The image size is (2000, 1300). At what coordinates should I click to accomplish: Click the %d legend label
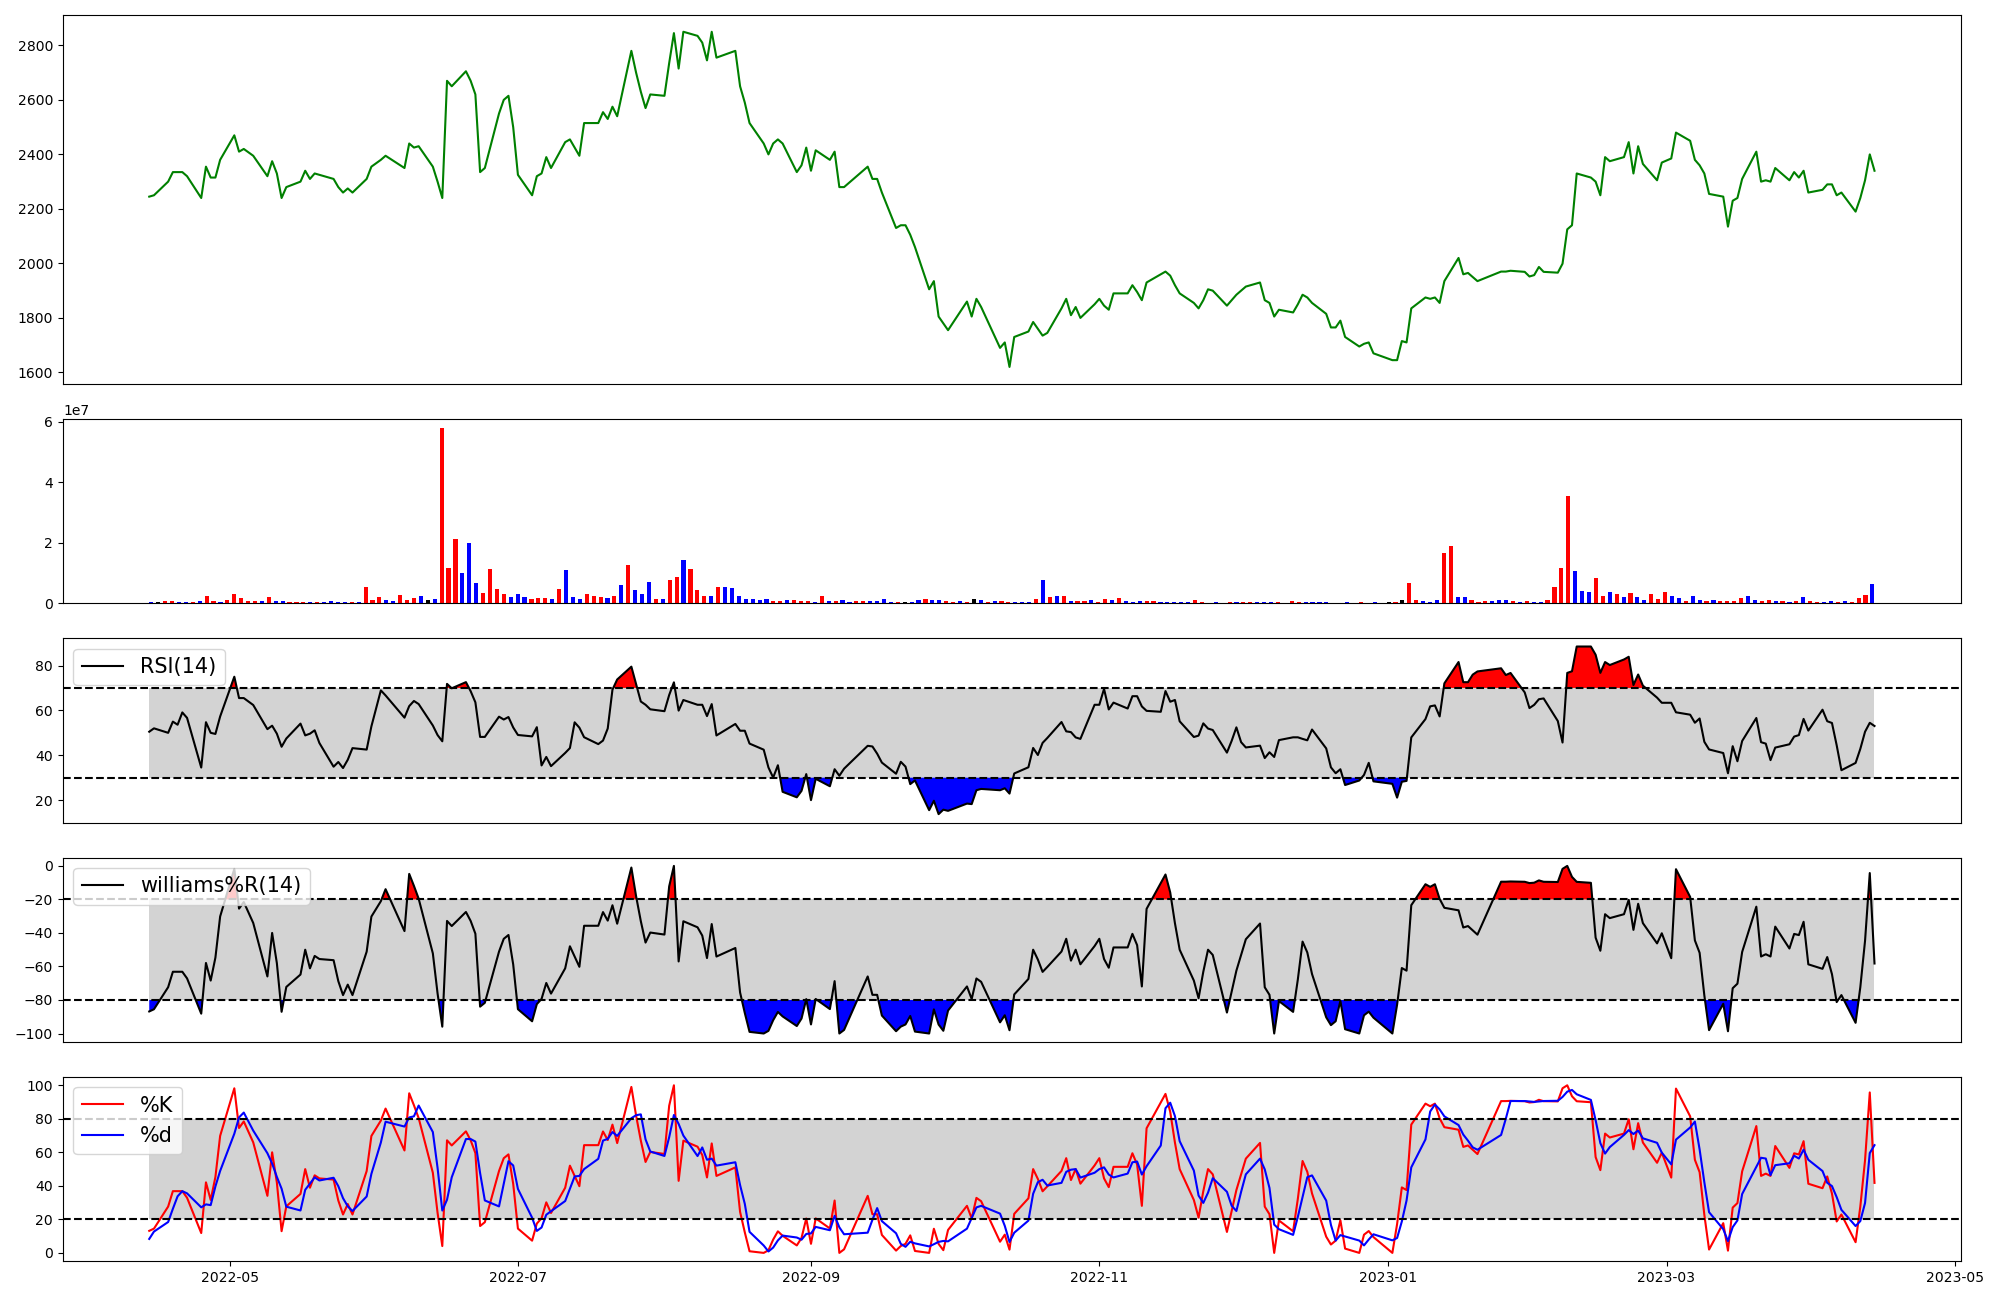click(x=155, y=1135)
